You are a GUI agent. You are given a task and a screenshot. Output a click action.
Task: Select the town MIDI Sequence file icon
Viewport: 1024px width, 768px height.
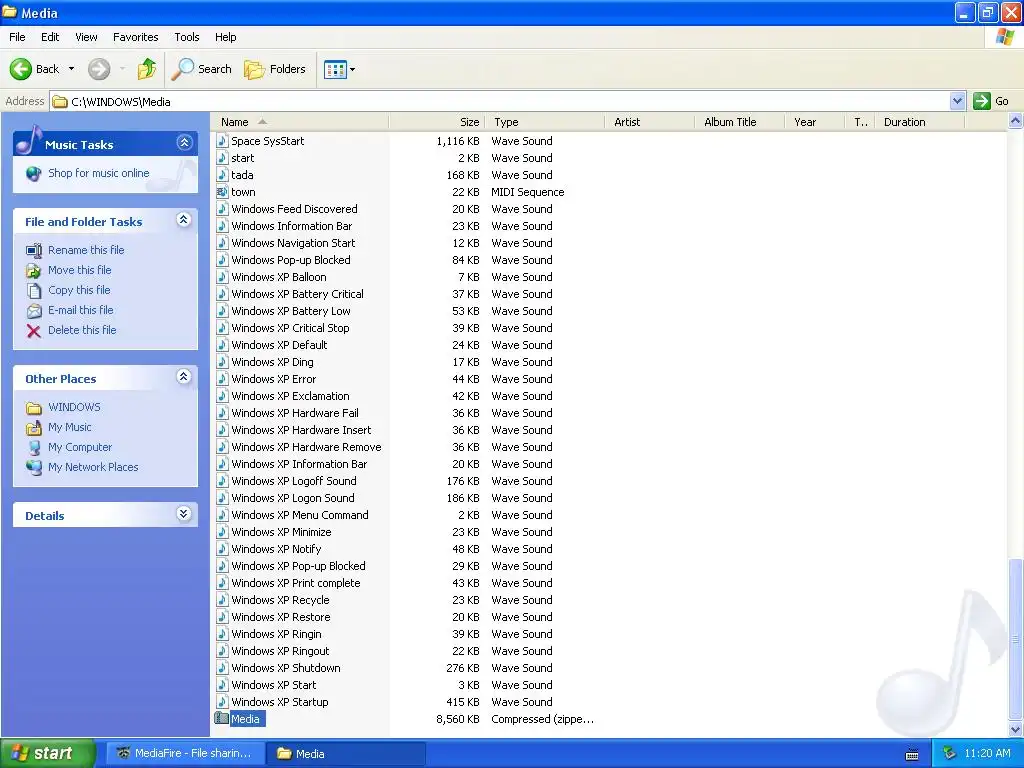pos(222,192)
